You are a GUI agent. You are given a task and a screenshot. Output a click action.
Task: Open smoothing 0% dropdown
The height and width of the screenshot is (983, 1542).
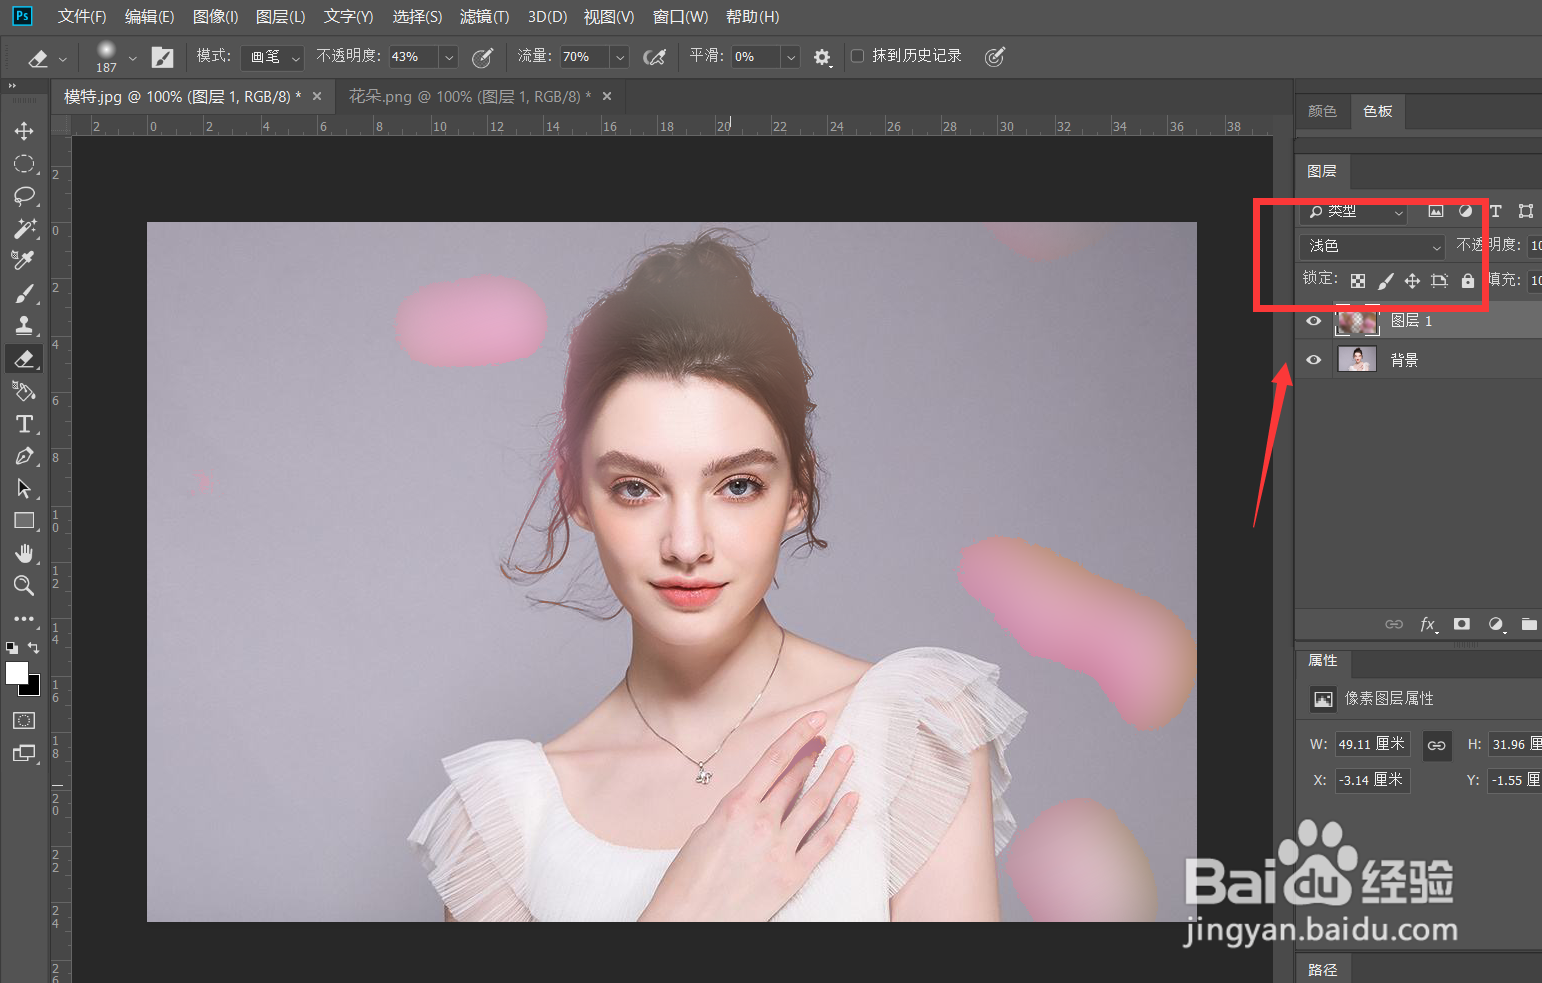[791, 58]
